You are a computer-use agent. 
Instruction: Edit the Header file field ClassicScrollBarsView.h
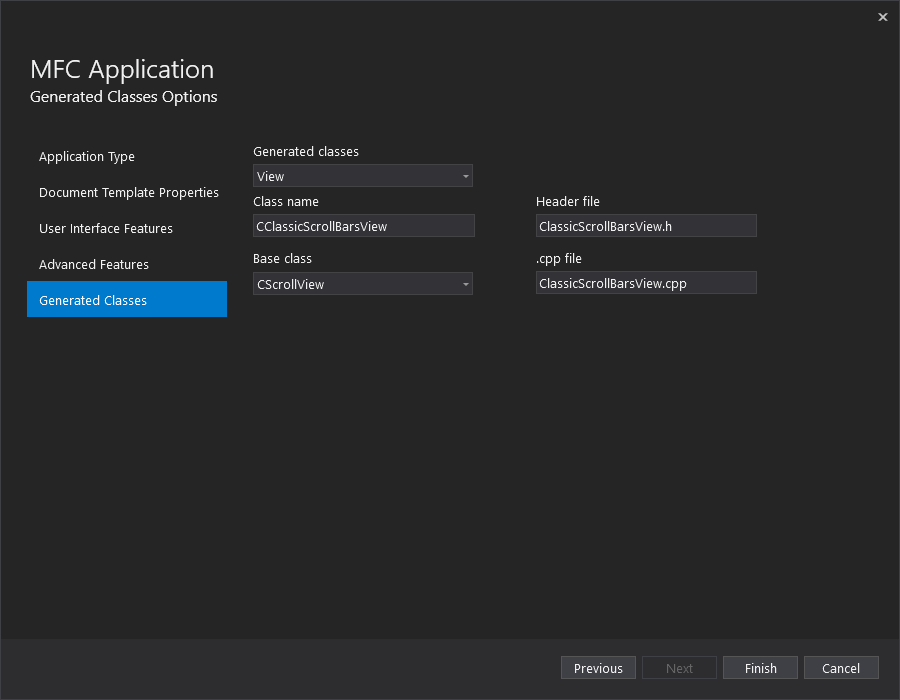point(646,226)
